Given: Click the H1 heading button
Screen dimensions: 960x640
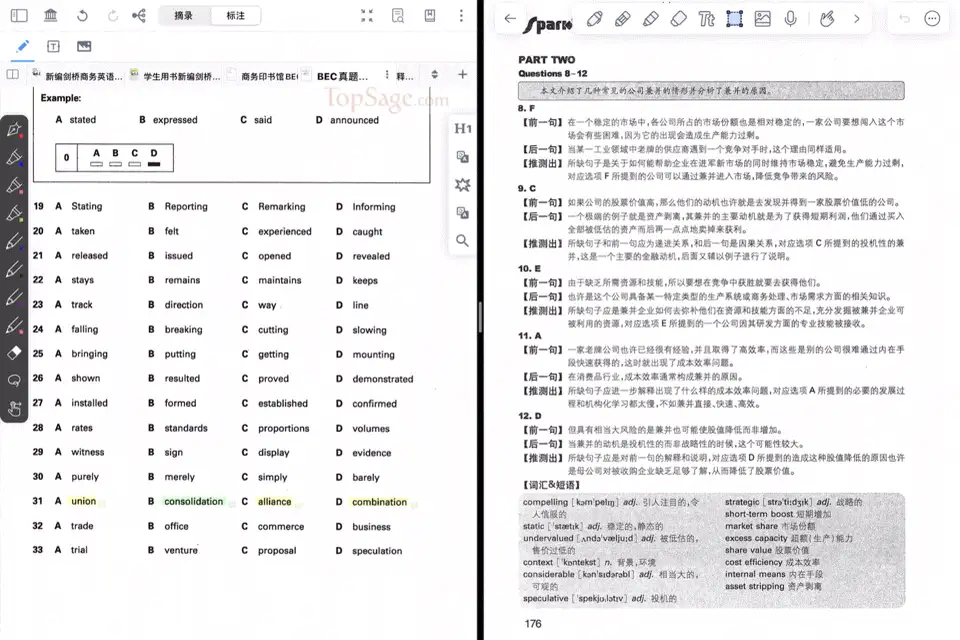Looking at the screenshot, I should click(462, 129).
